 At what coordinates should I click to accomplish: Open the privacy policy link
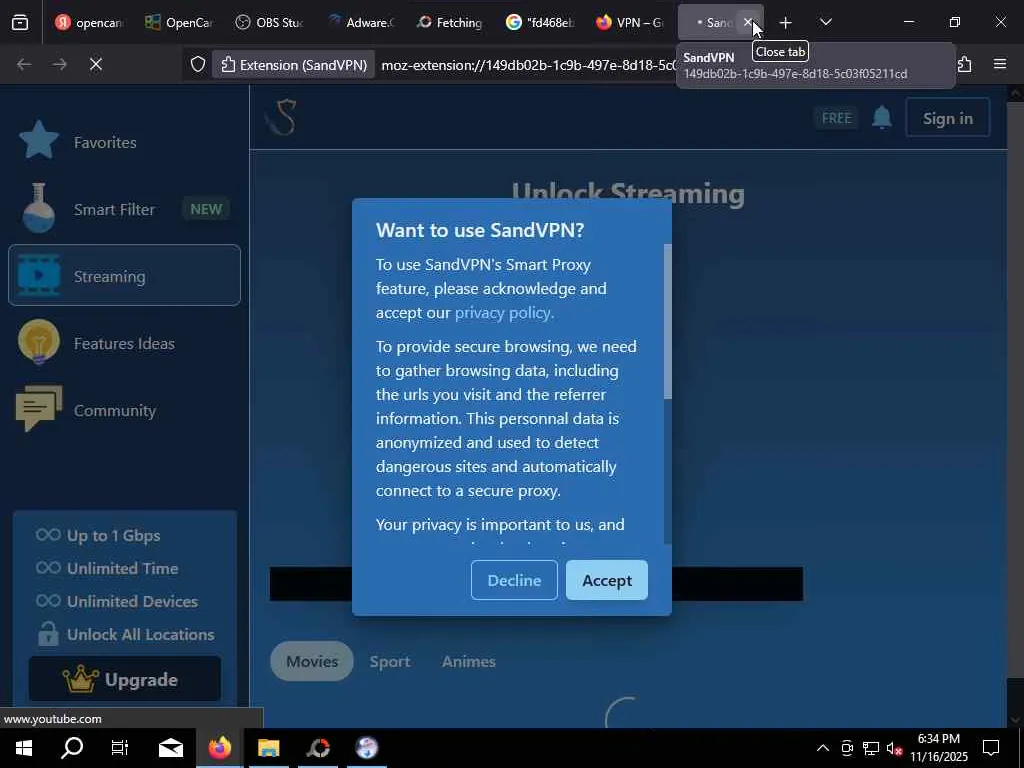504,313
